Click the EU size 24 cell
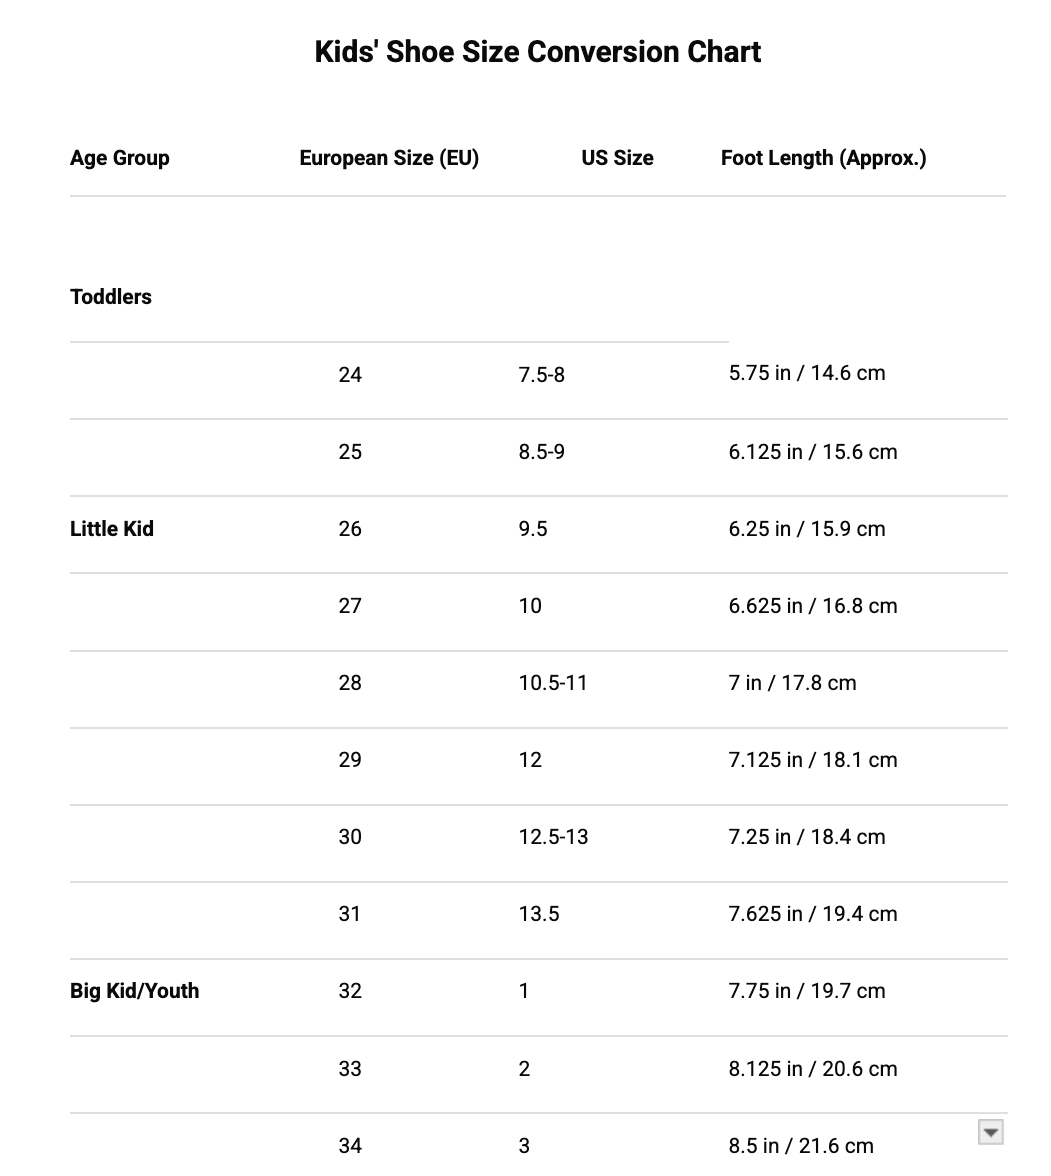 tap(350, 374)
